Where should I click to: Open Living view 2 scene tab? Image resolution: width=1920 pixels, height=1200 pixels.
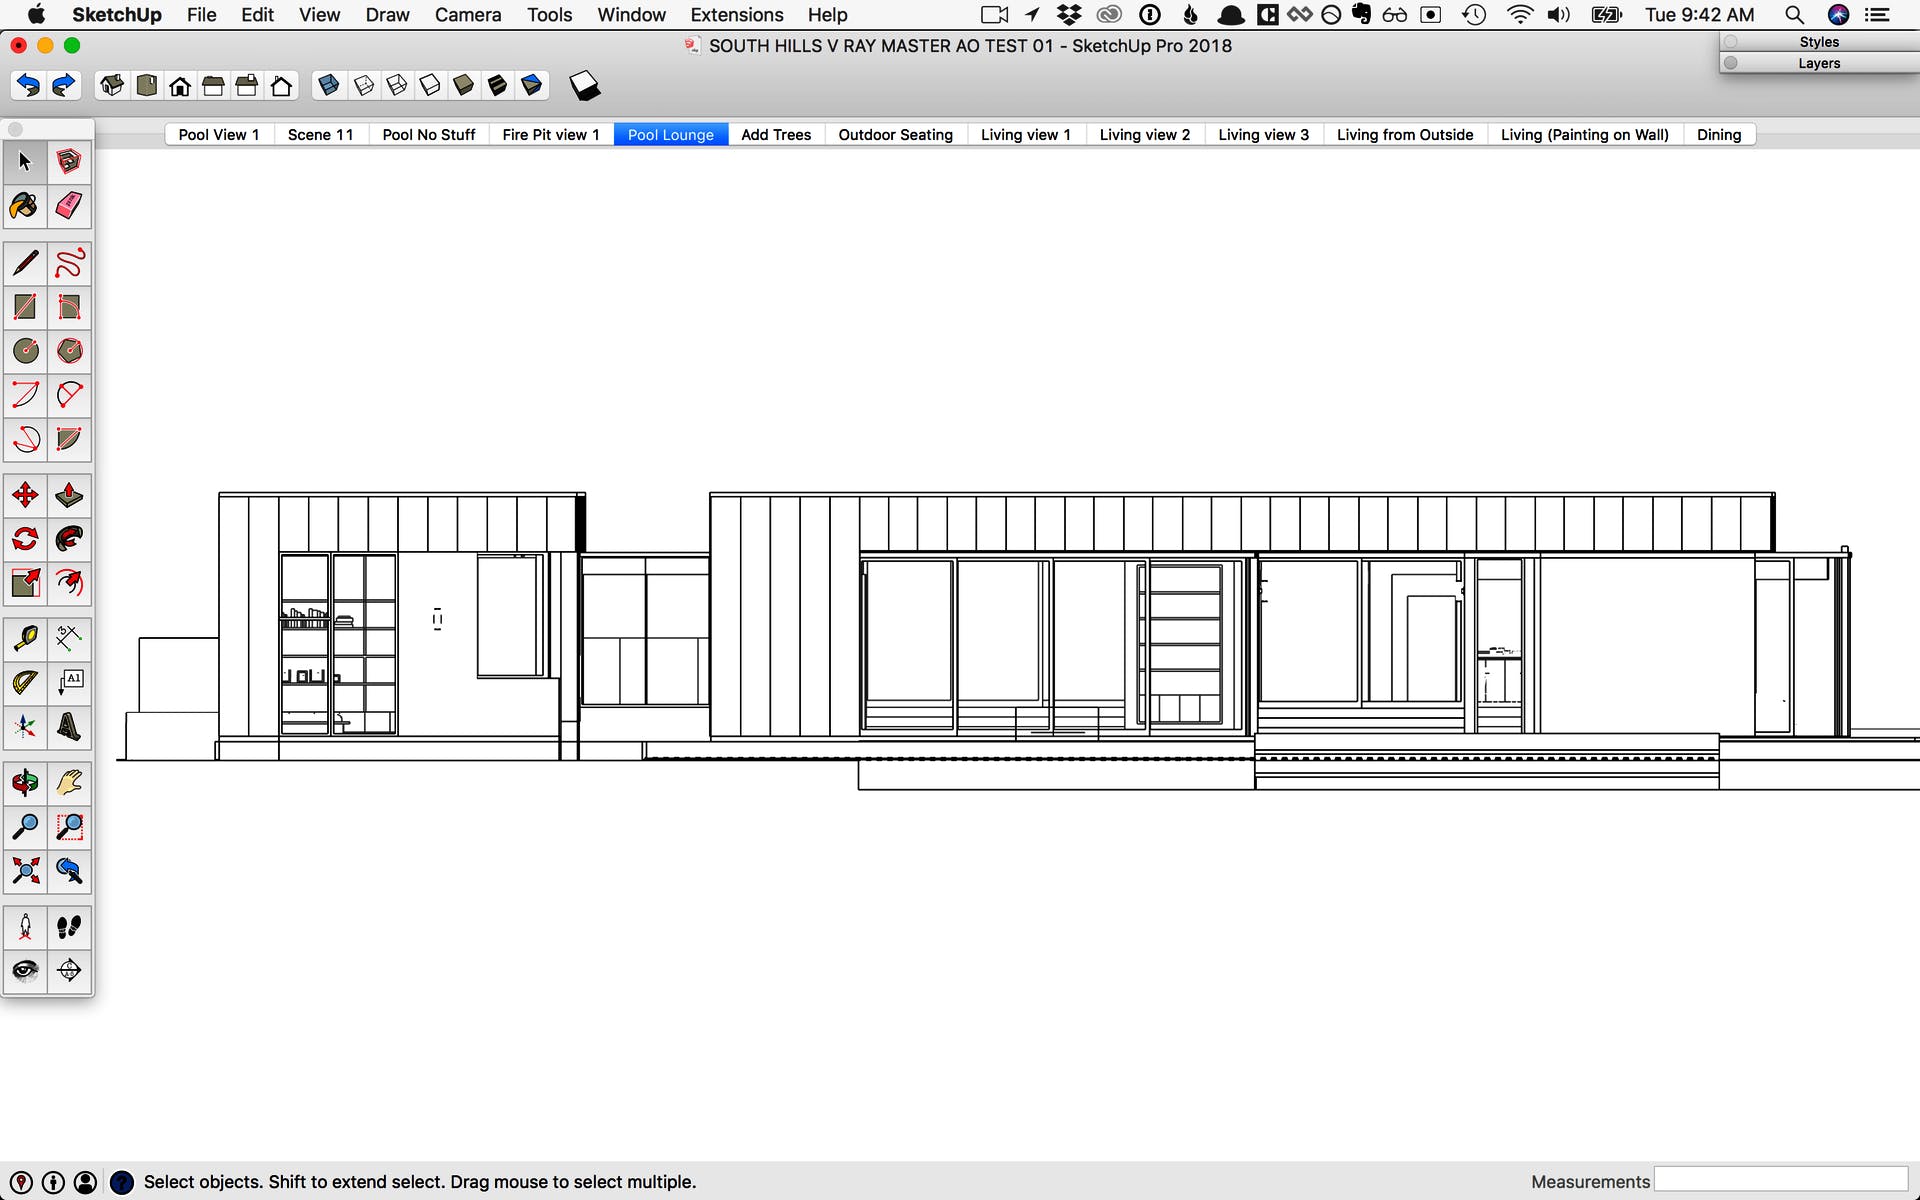pos(1144,135)
